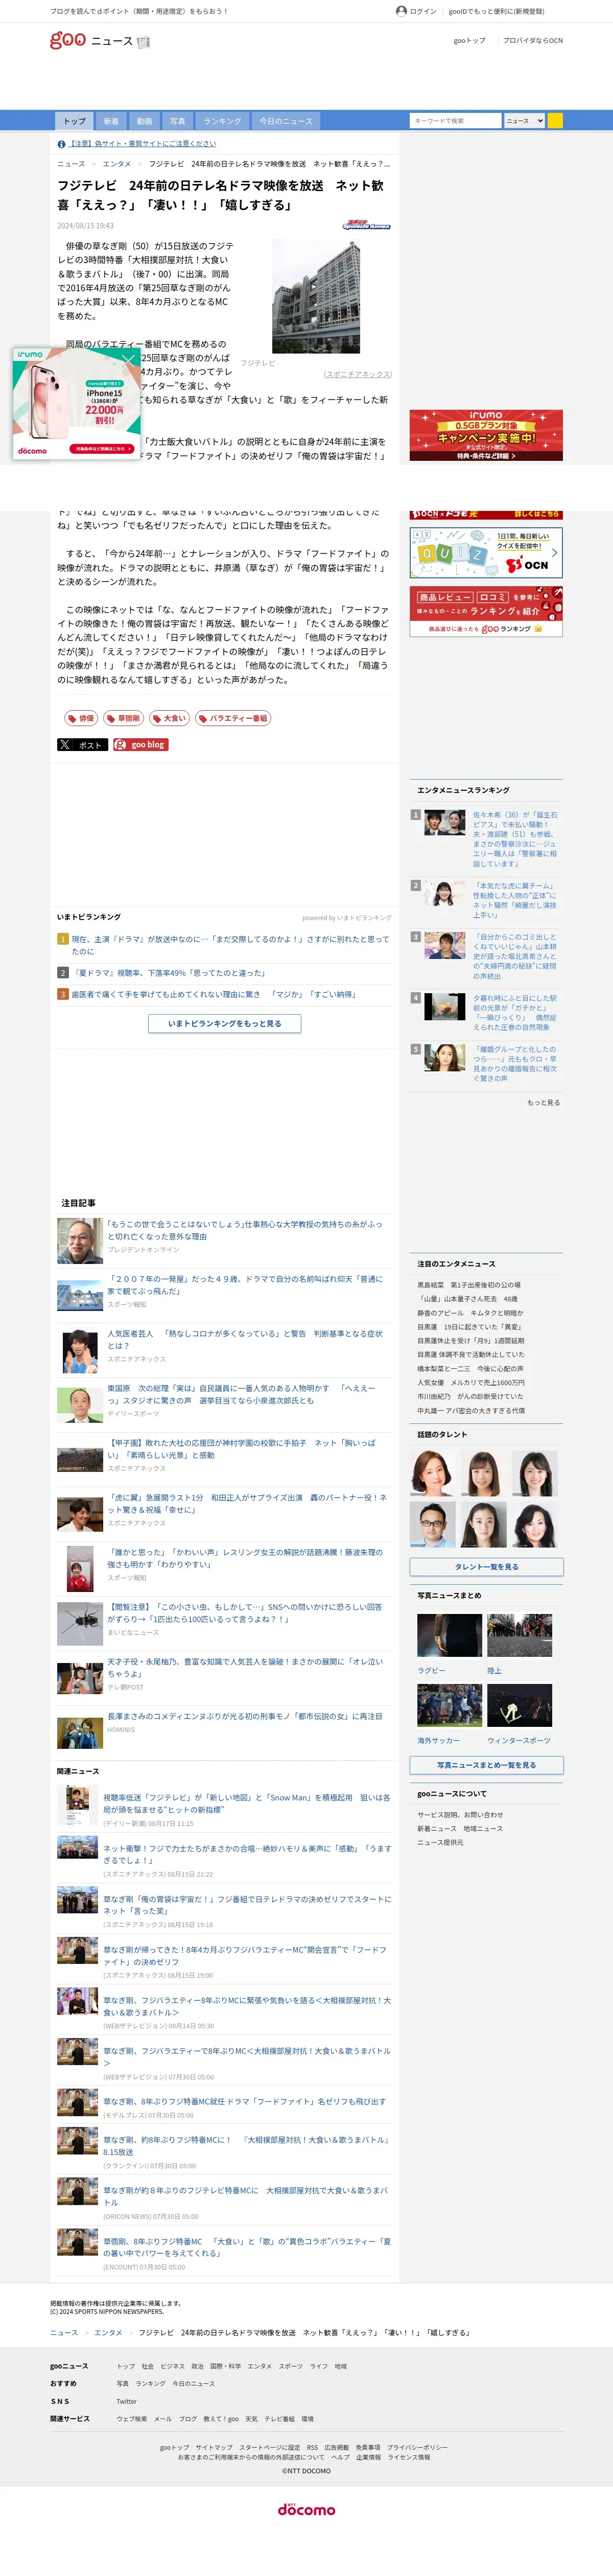
Task: Select the トップ tab
Action: (x=75, y=121)
